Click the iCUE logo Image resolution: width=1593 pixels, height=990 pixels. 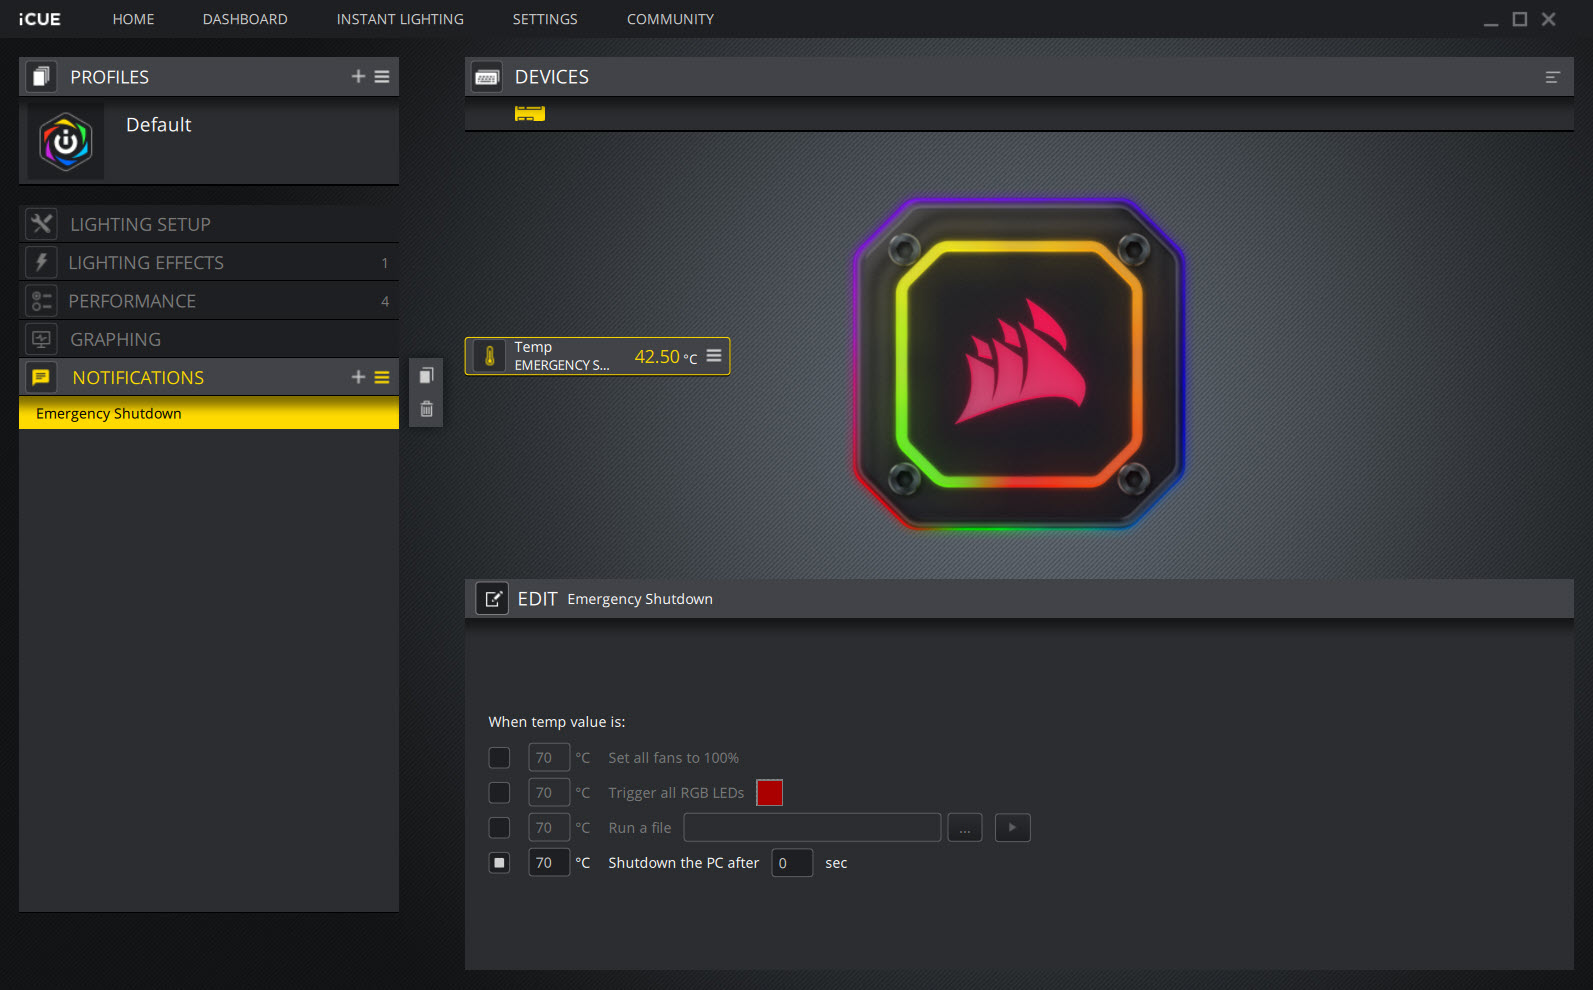(x=39, y=19)
